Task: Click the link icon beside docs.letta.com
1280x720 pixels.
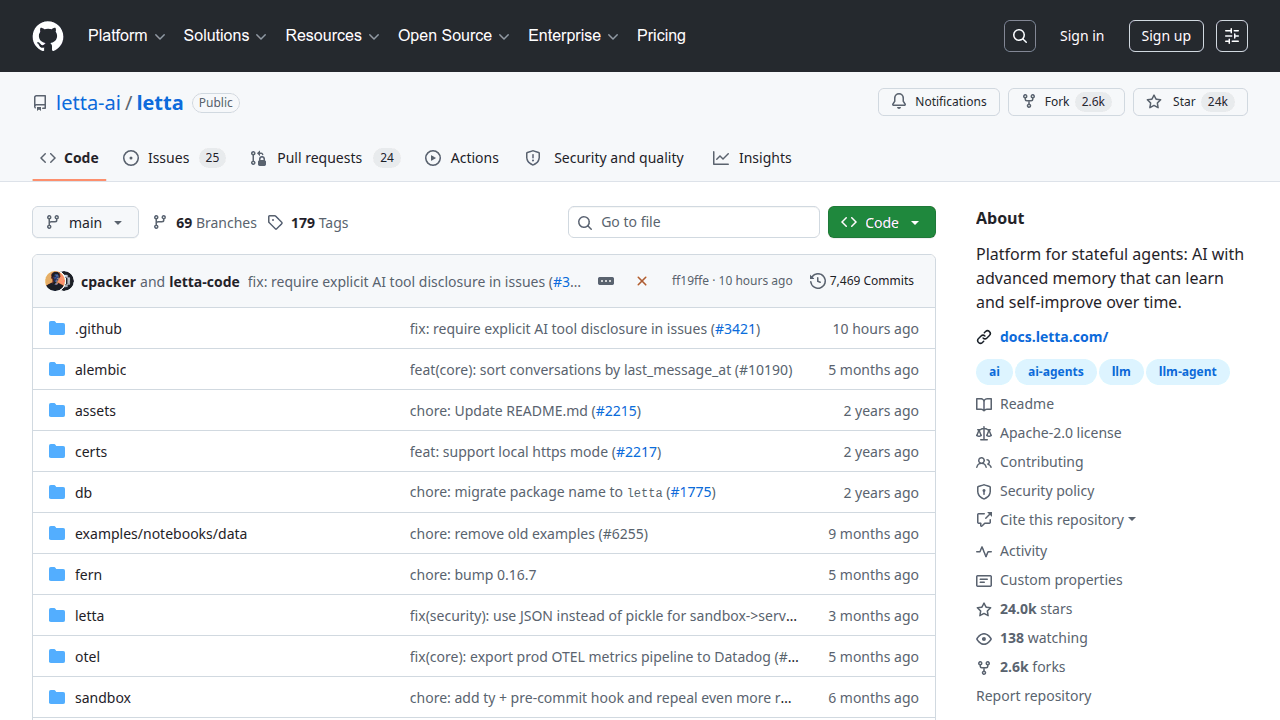Action: coord(984,337)
